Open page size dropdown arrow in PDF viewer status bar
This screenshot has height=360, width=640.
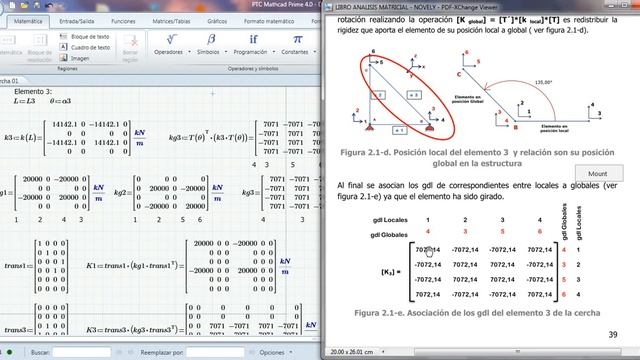coord(383,351)
